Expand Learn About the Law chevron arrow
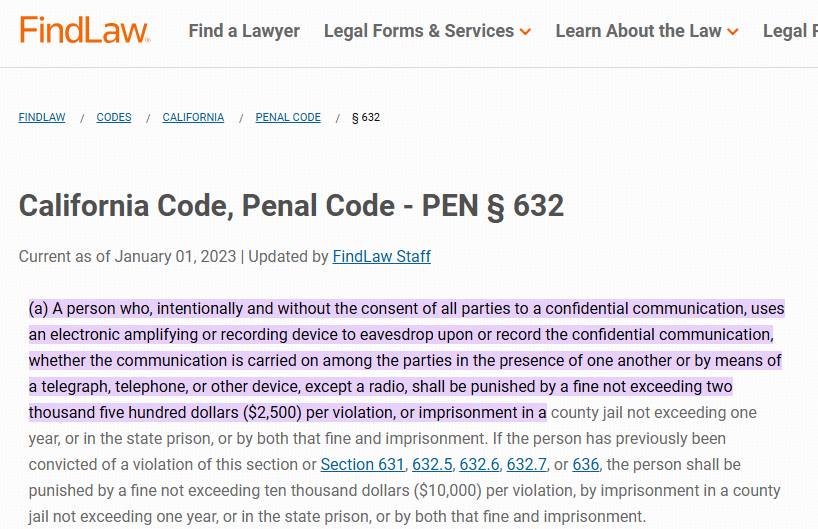The height and width of the screenshot is (529, 818). [x=733, y=32]
